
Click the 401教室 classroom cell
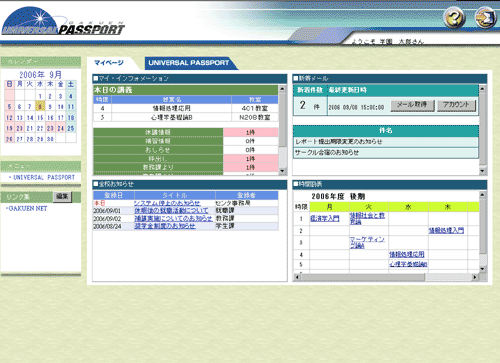[x=255, y=108]
